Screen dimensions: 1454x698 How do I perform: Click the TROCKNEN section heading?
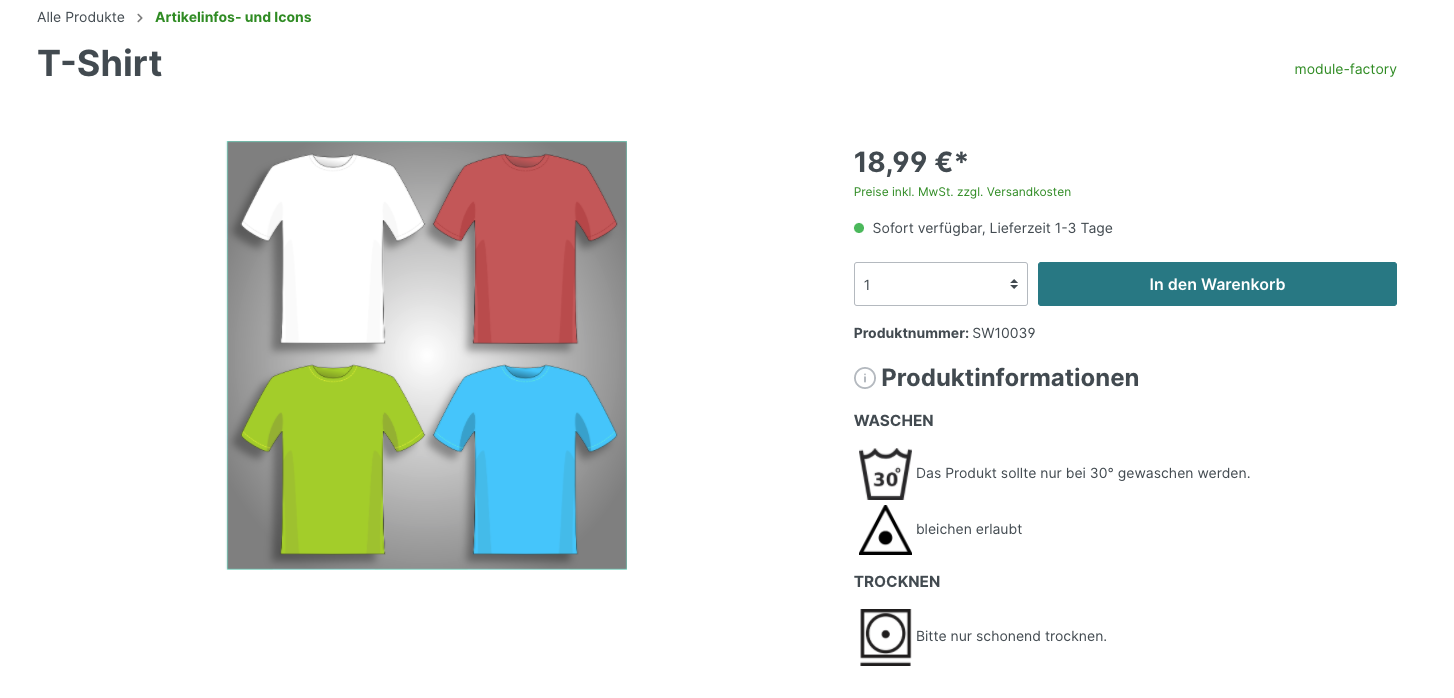click(897, 582)
